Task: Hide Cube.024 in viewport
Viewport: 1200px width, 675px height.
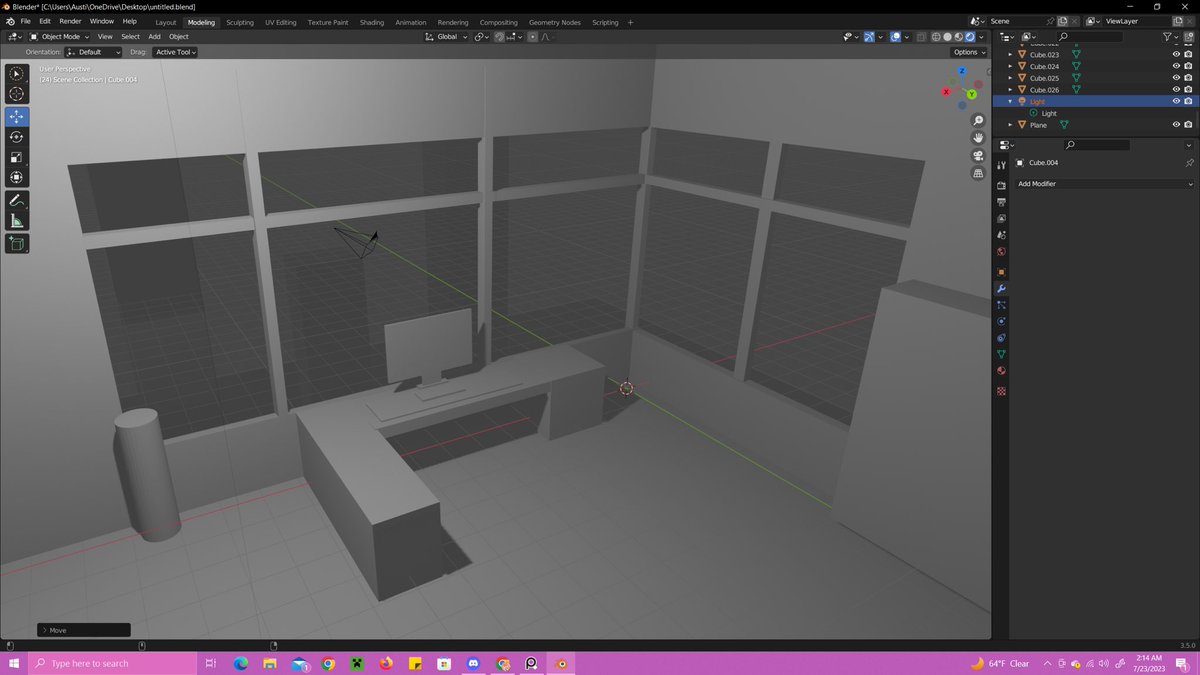Action: (x=1176, y=66)
